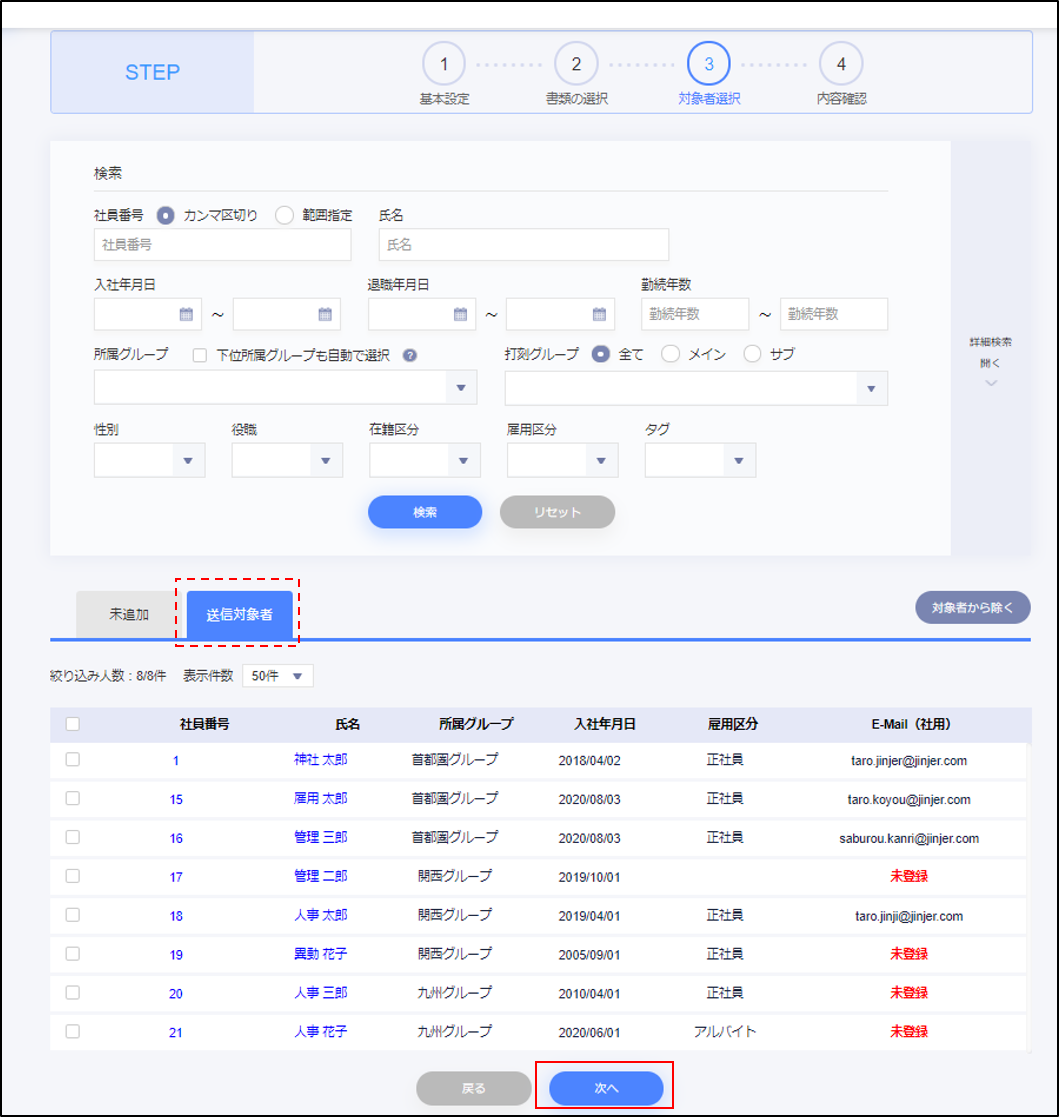Image resolution: width=1059 pixels, height=1117 pixels.
Task: Enable 下位所属グループも自動で選択 checkbox
Action: tap(200, 355)
